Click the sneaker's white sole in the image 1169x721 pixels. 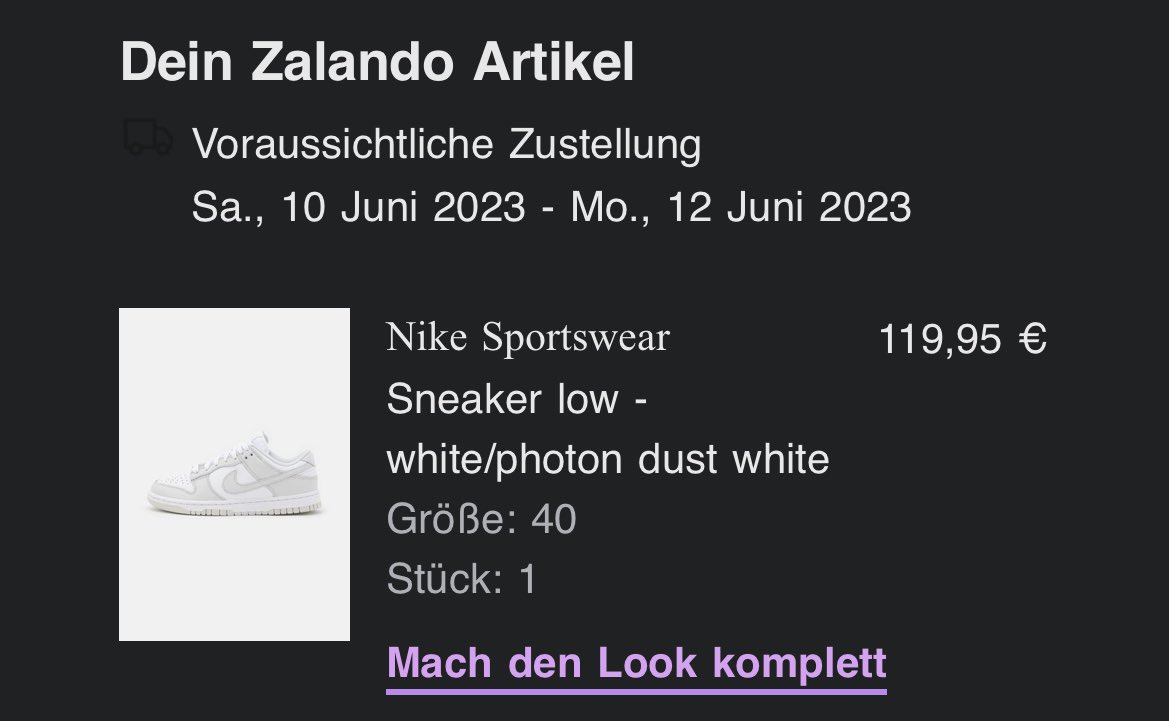pyautogui.click(x=235, y=509)
